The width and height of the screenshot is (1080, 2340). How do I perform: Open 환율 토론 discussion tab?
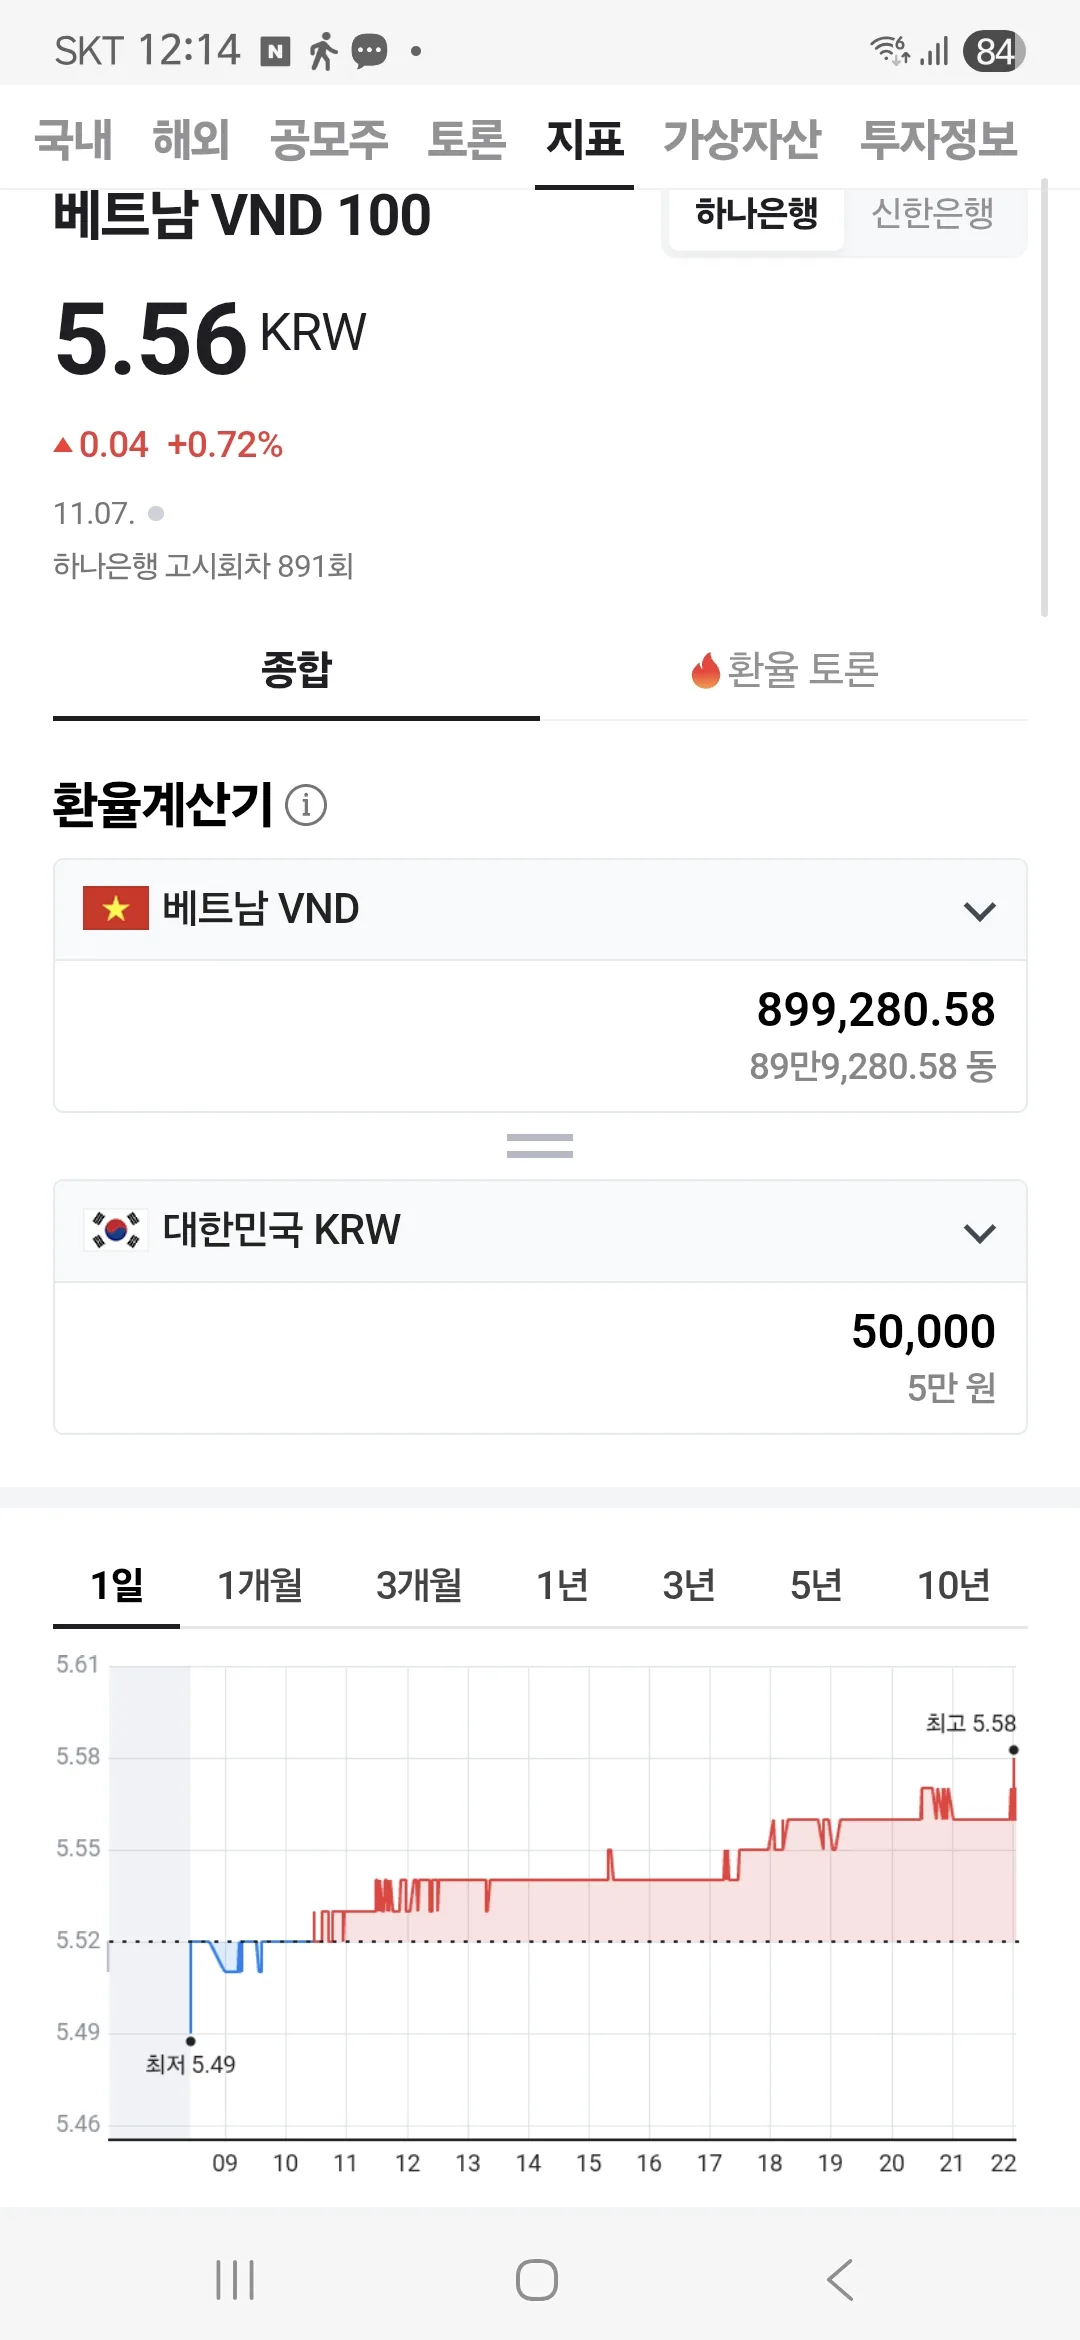(784, 670)
